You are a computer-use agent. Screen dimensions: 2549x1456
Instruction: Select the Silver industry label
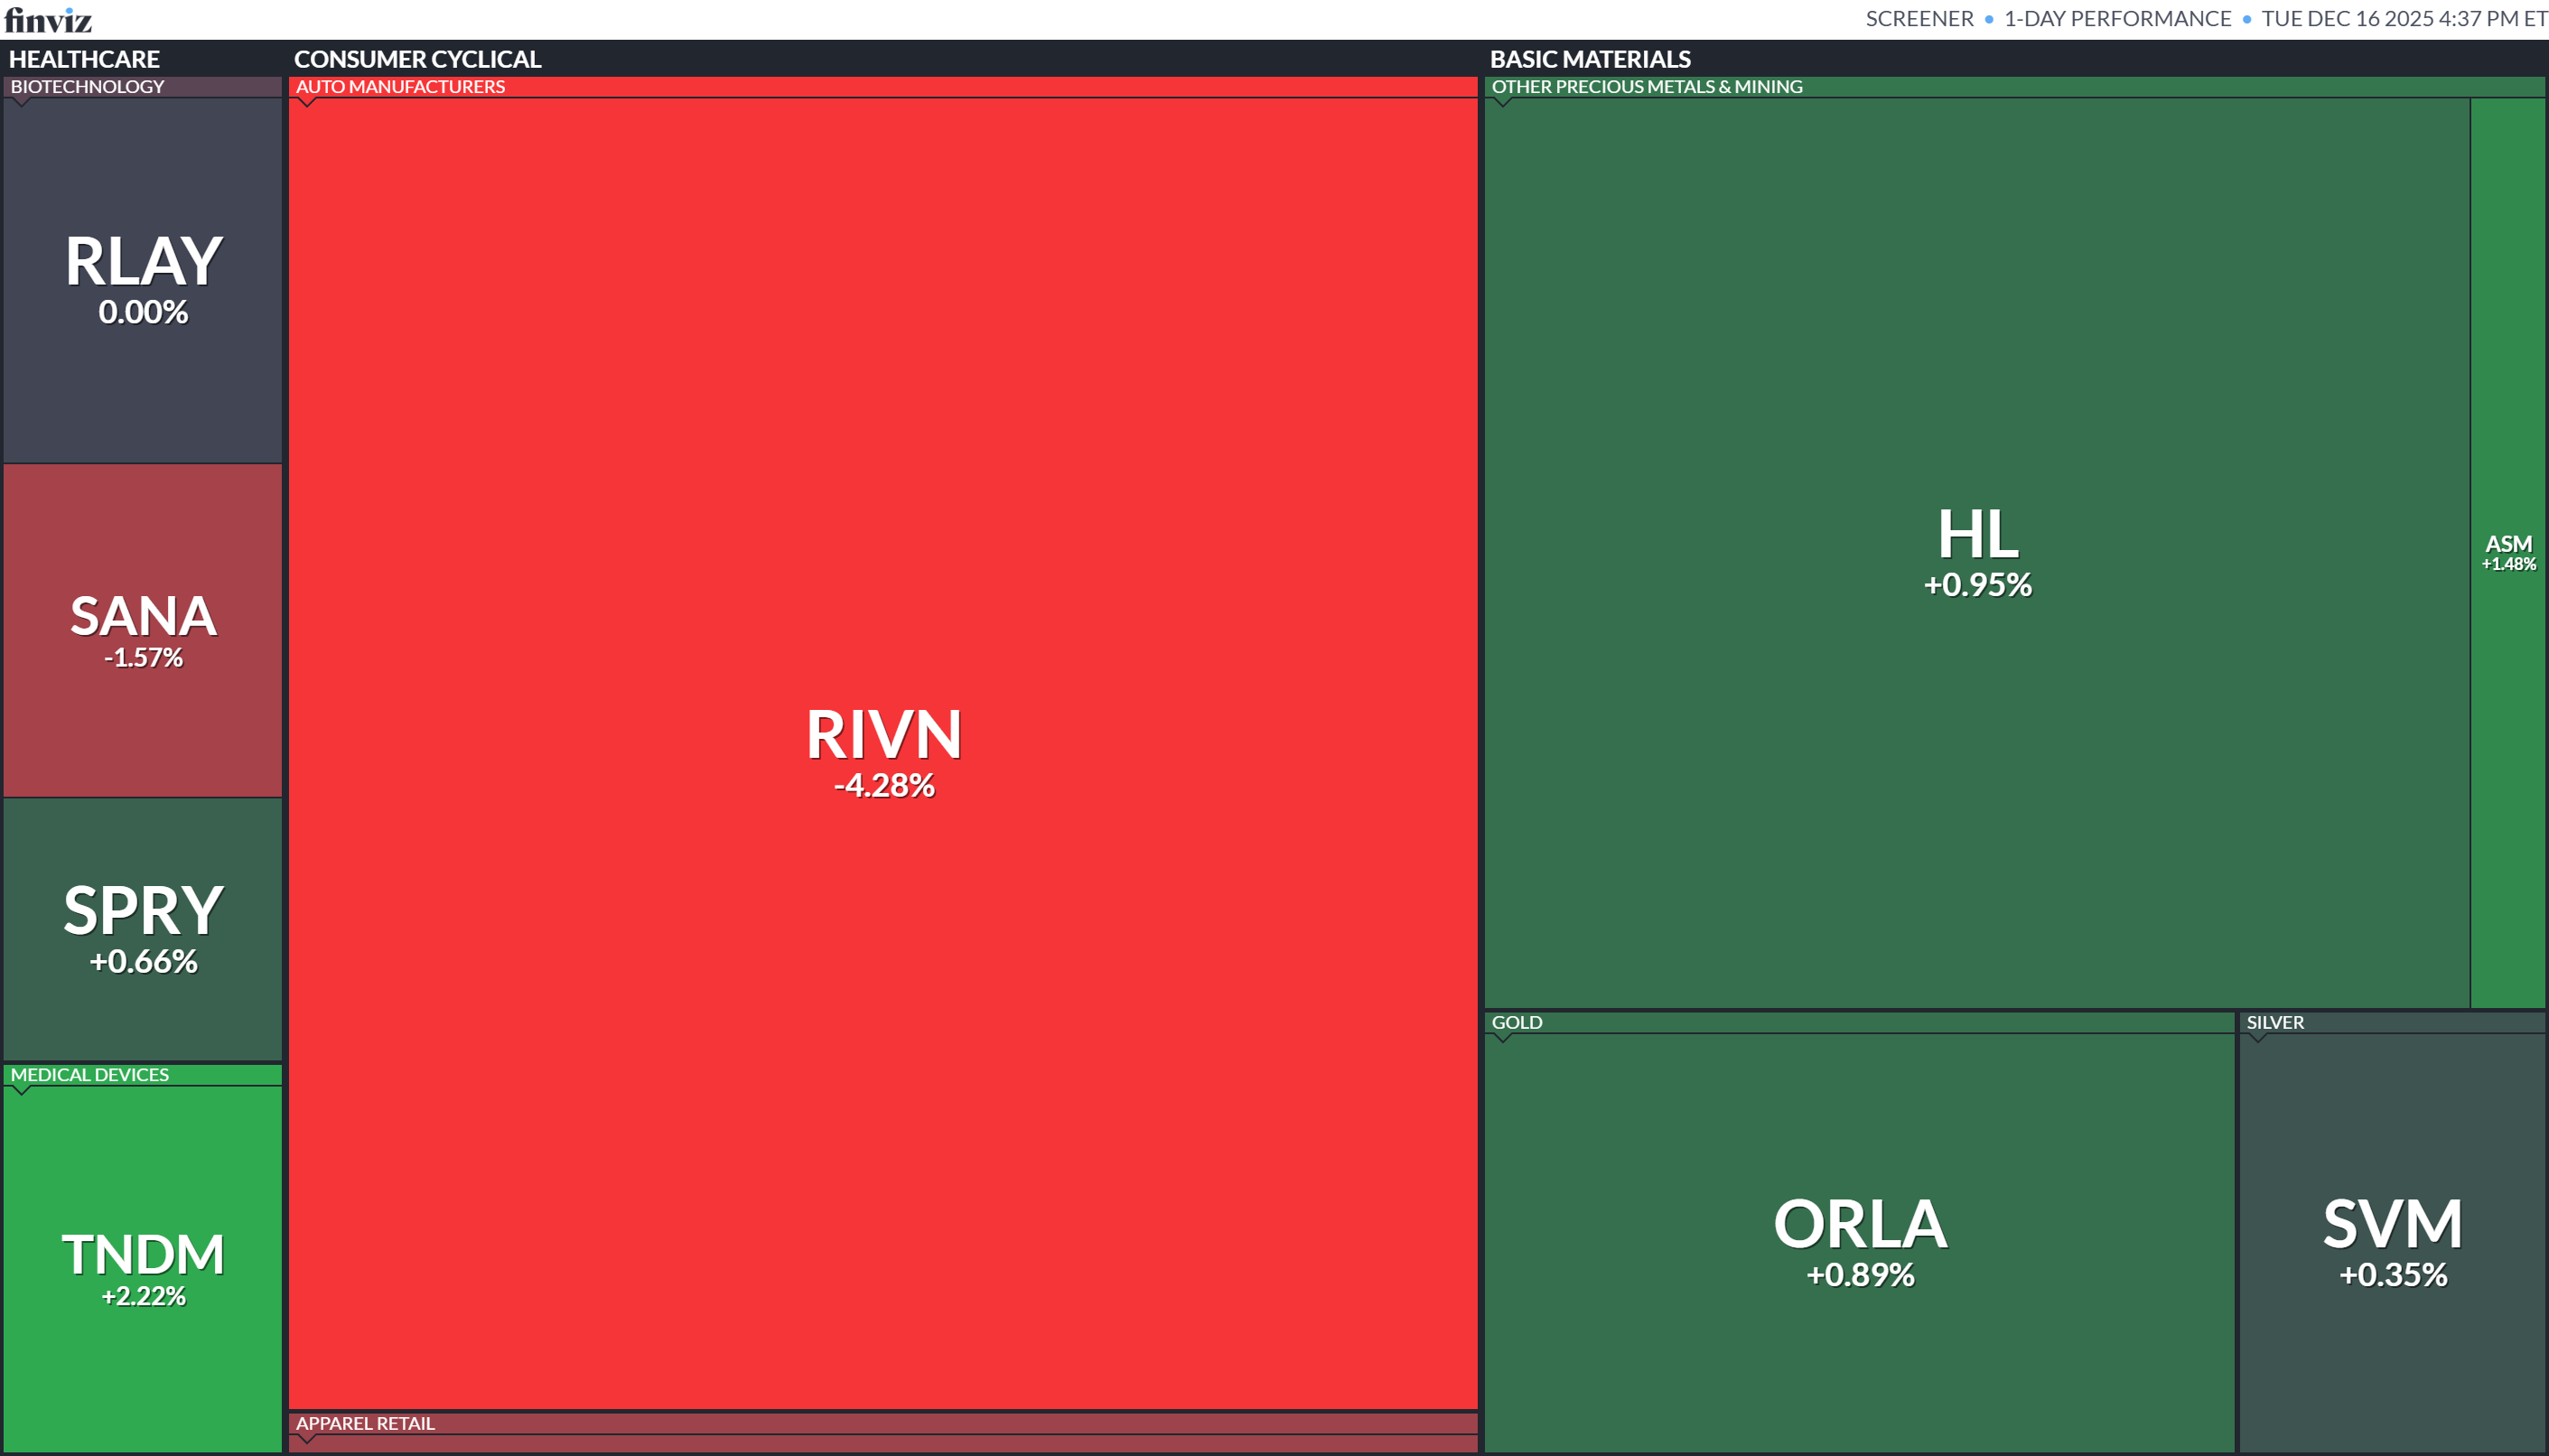2274,1022
